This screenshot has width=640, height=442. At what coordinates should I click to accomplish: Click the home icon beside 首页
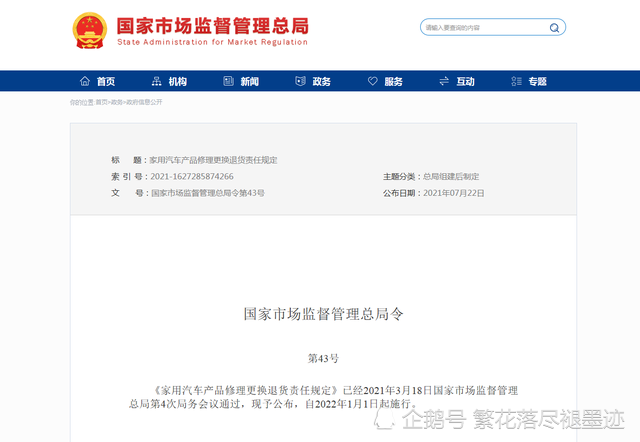point(85,81)
